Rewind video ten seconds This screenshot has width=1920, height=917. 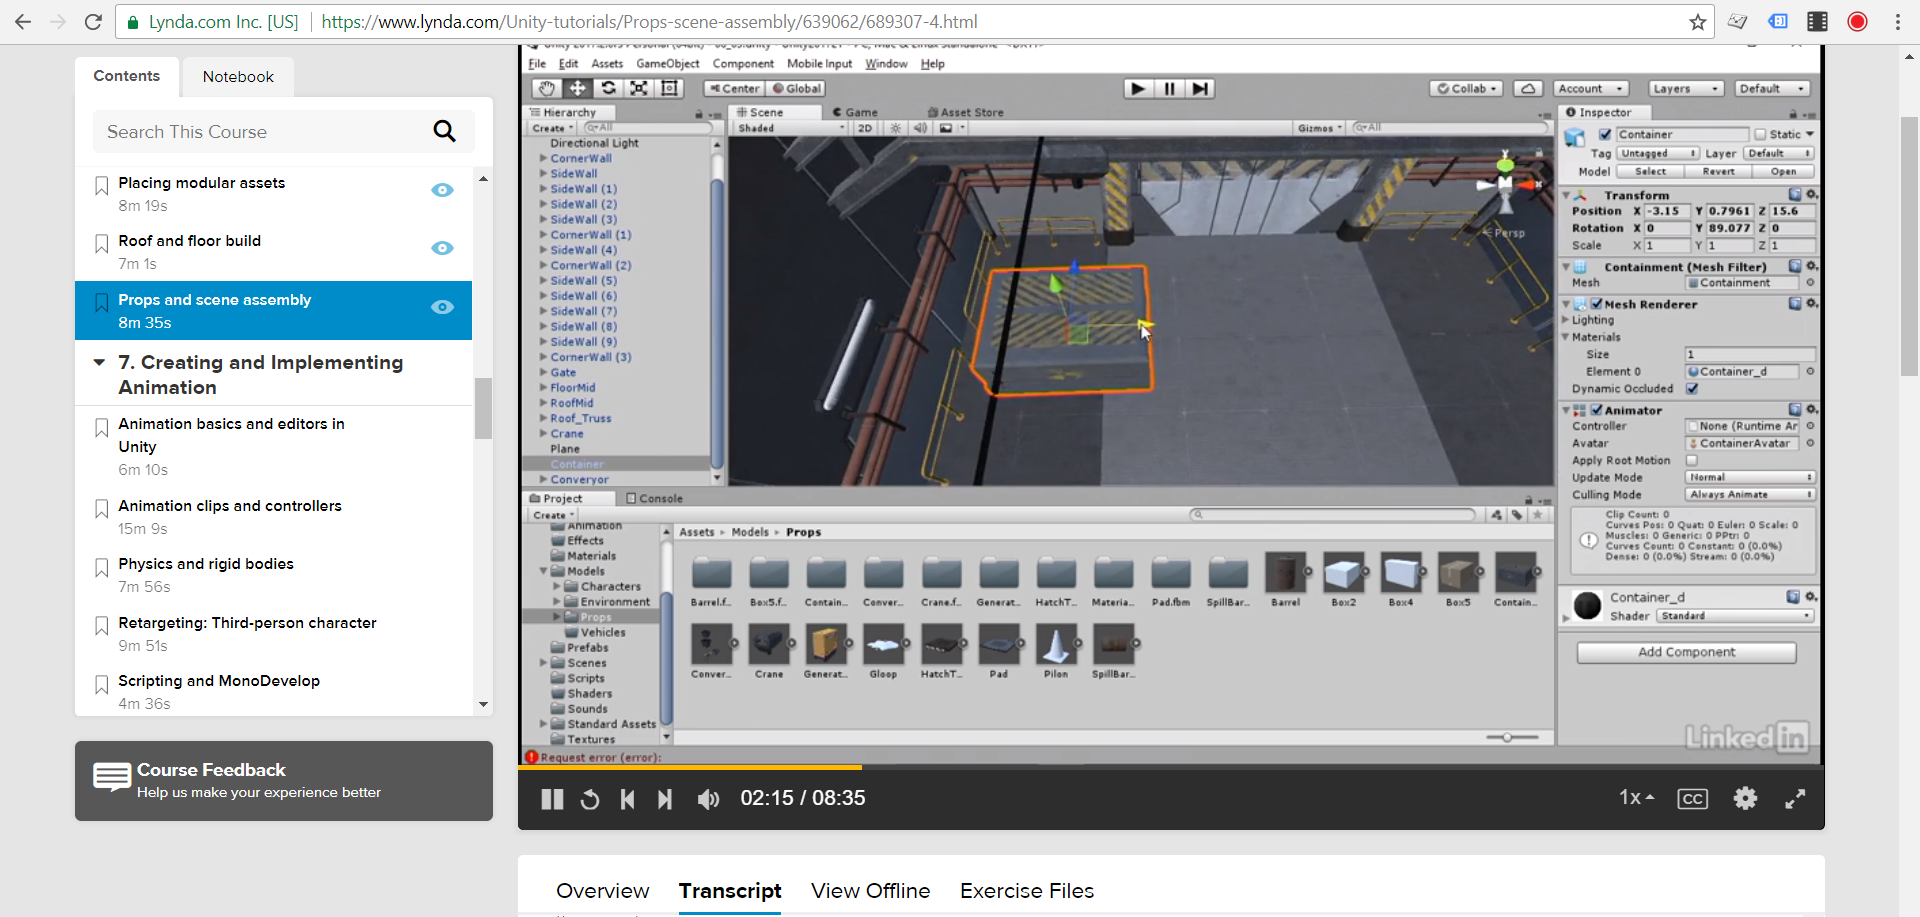pos(590,799)
